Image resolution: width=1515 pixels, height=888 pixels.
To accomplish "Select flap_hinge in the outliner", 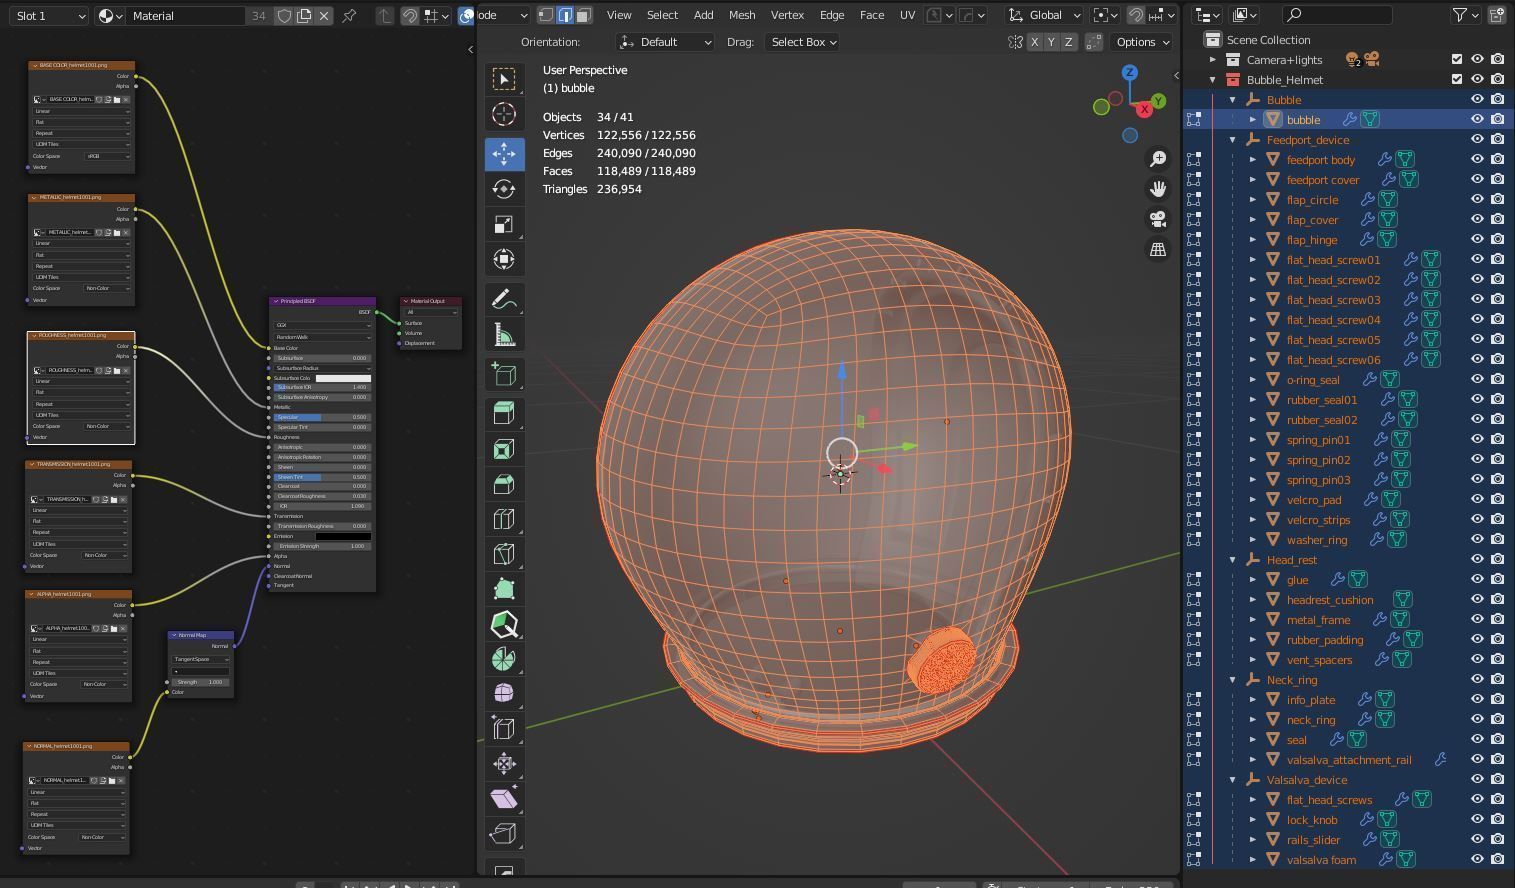I will tap(1312, 239).
